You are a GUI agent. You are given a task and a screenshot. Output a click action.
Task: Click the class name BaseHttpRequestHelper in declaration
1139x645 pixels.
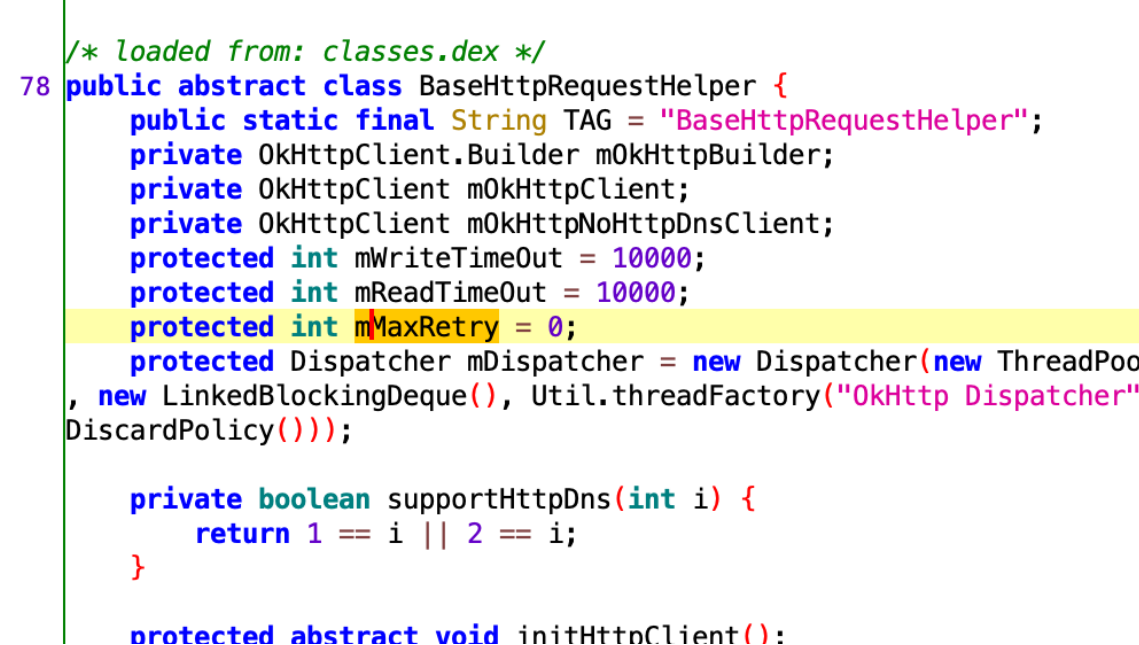click(588, 86)
